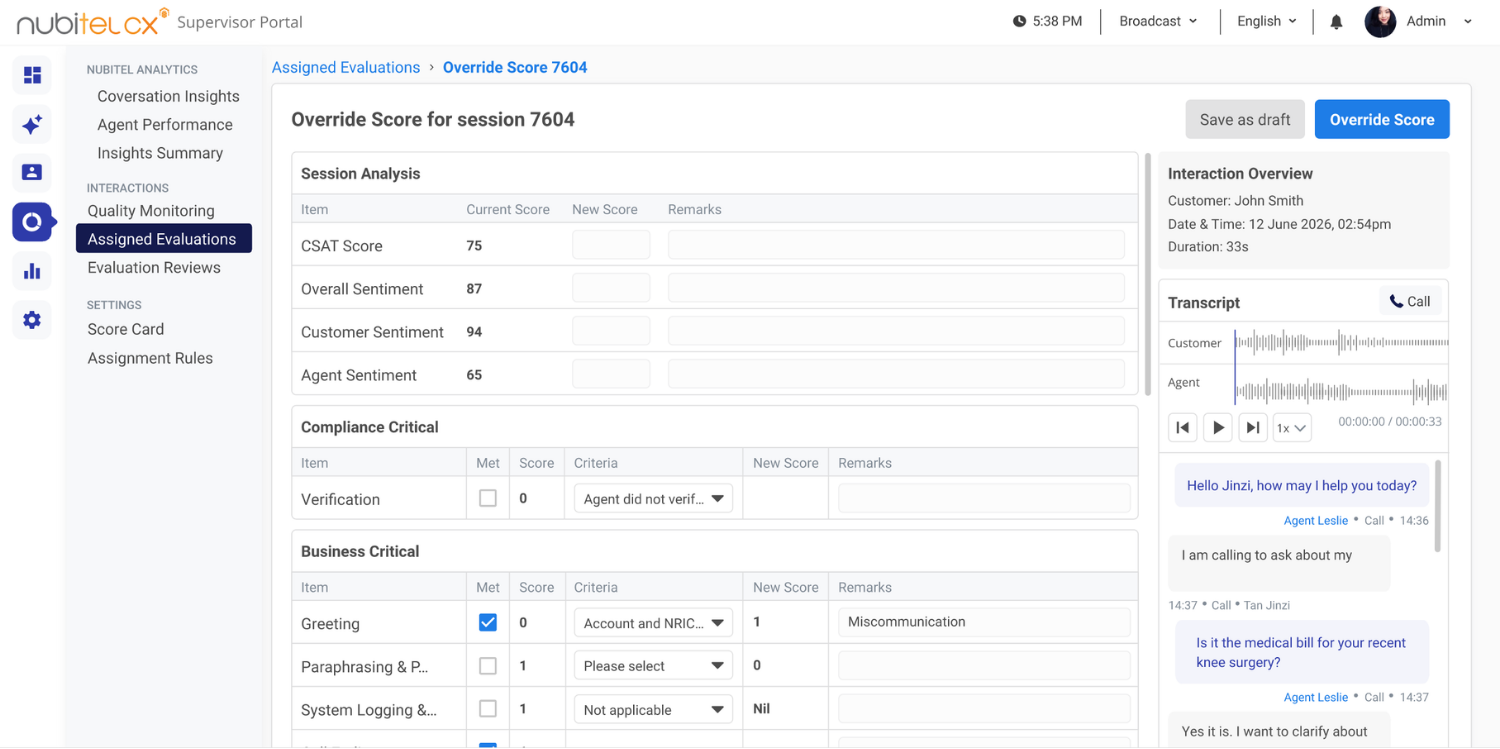Open the English language dropdown
Screen dimensions: 1500x749
coord(1267,21)
